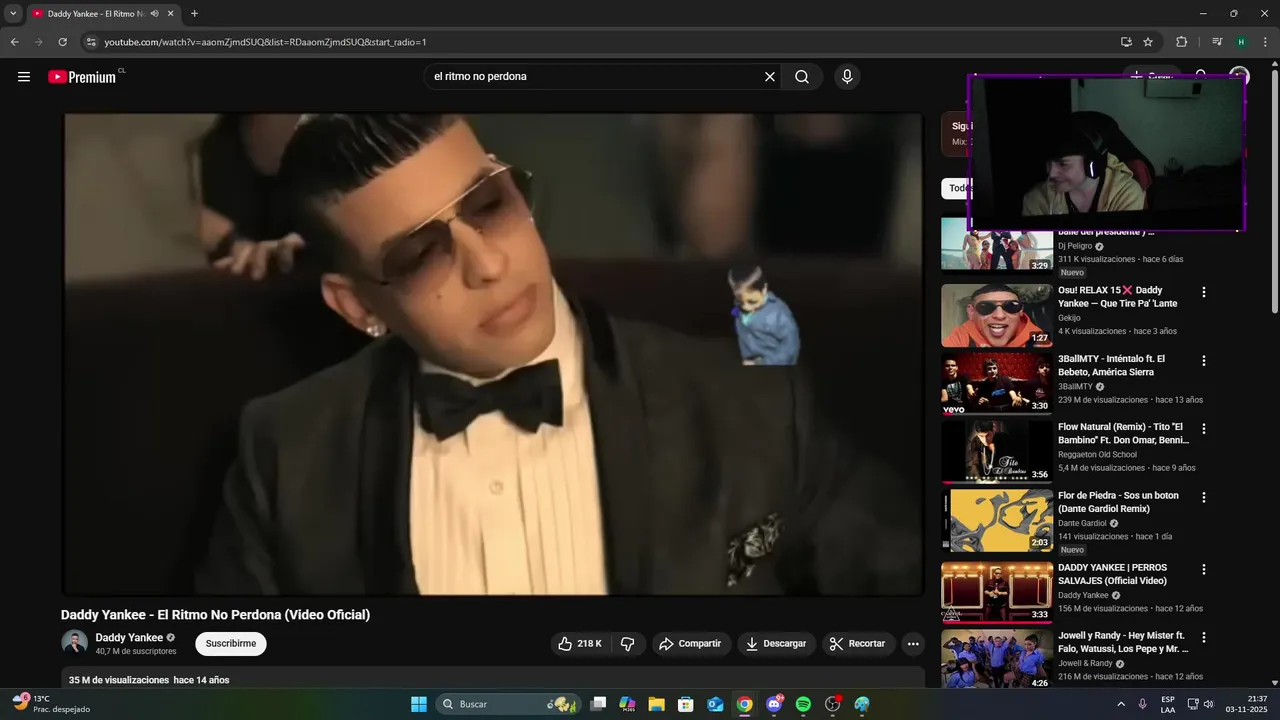Open Windows Start menu

click(x=419, y=704)
